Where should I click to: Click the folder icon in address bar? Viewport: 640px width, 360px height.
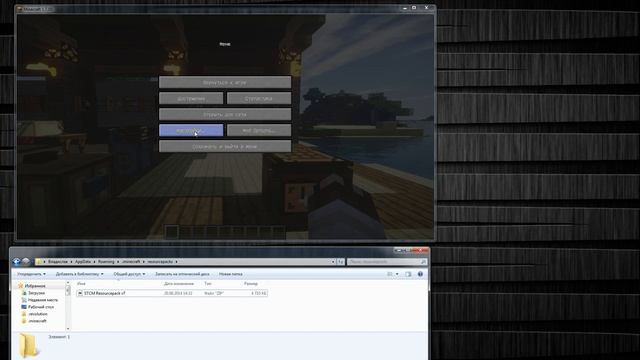click(39, 262)
